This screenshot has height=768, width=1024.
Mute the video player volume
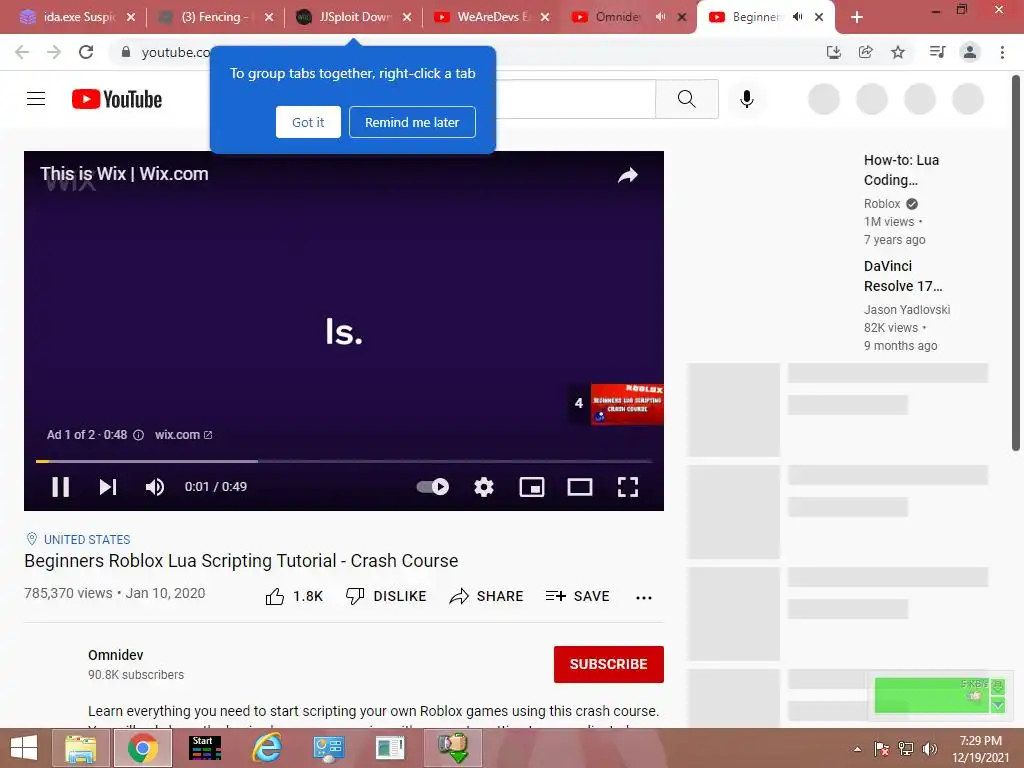(x=155, y=487)
